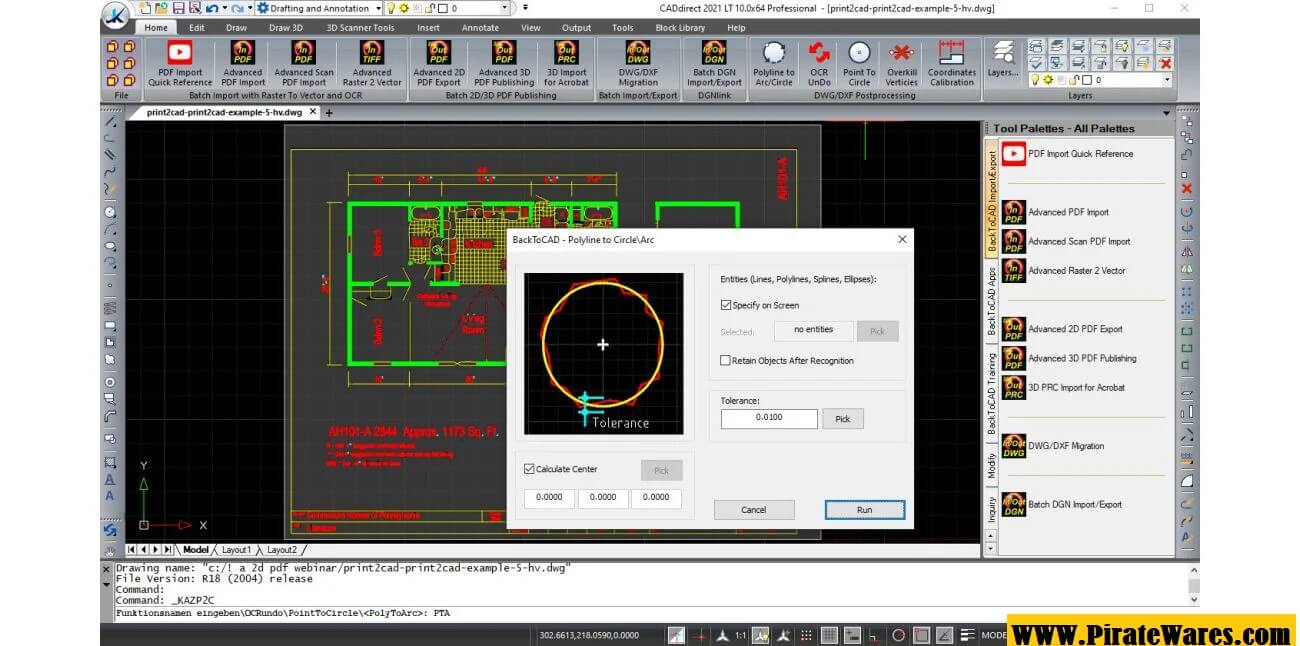Click new drawing tab plus button
This screenshot has width=1300, height=646.
click(x=330, y=113)
